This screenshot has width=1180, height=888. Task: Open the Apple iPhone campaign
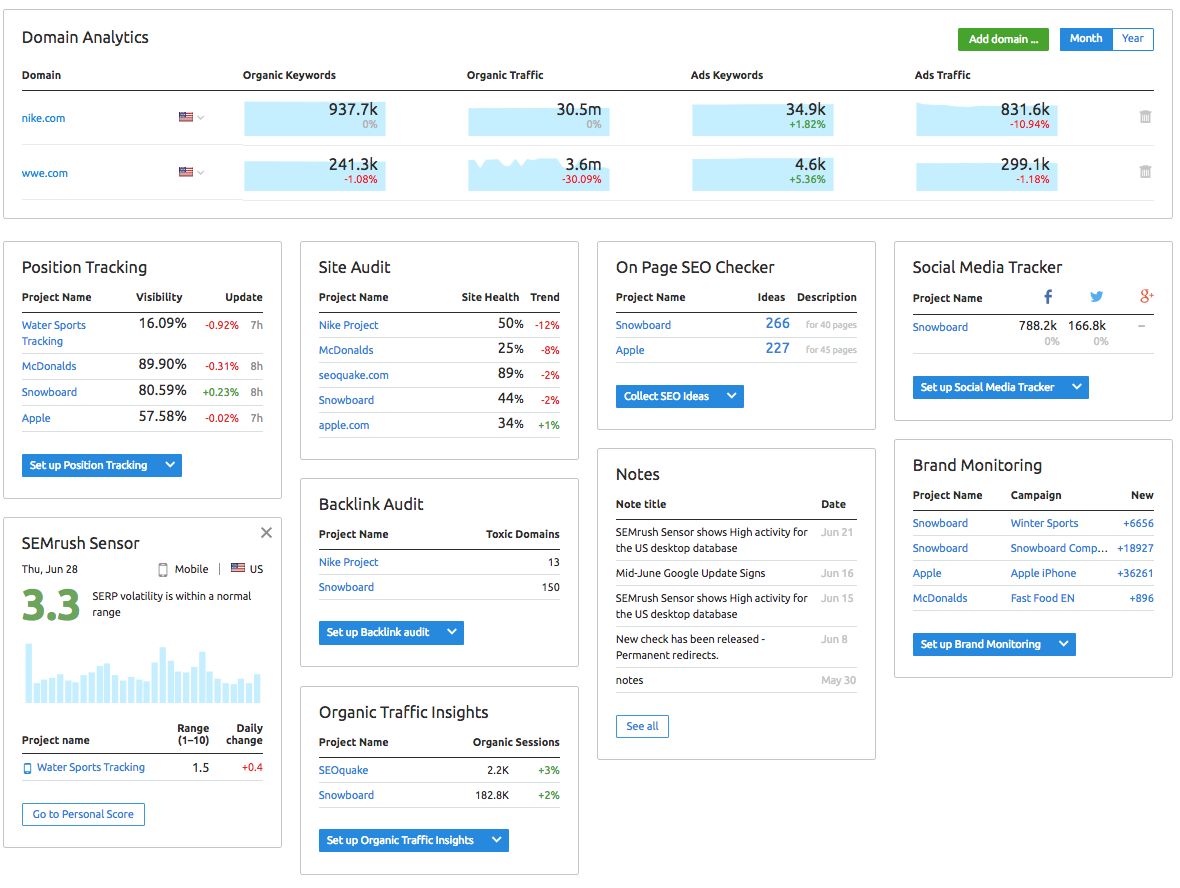(x=1043, y=573)
